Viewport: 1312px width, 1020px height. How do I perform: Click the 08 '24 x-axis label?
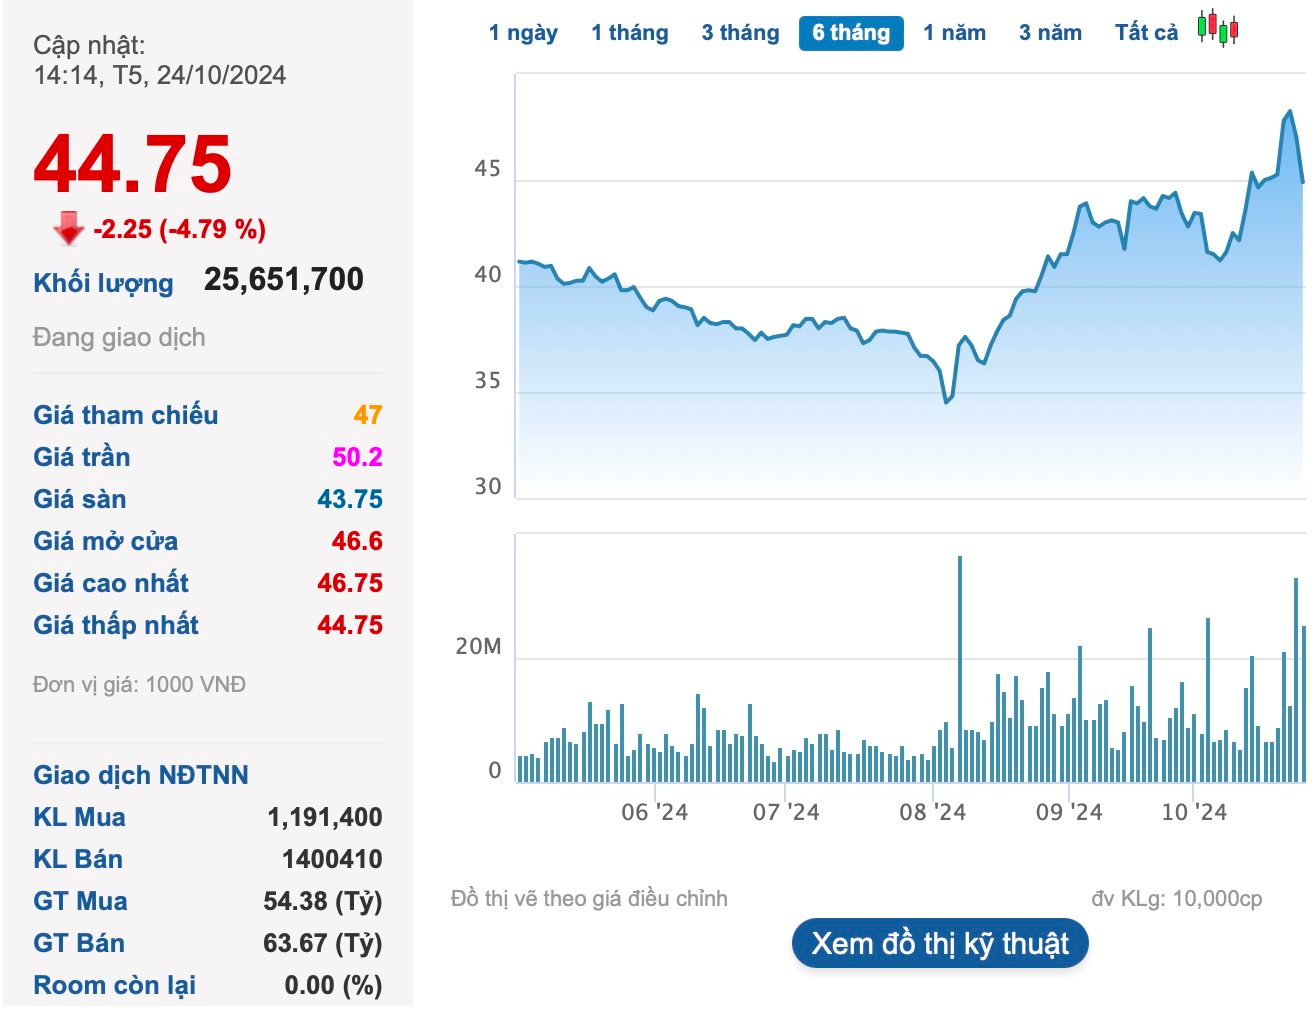pyautogui.click(x=932, y=812)
